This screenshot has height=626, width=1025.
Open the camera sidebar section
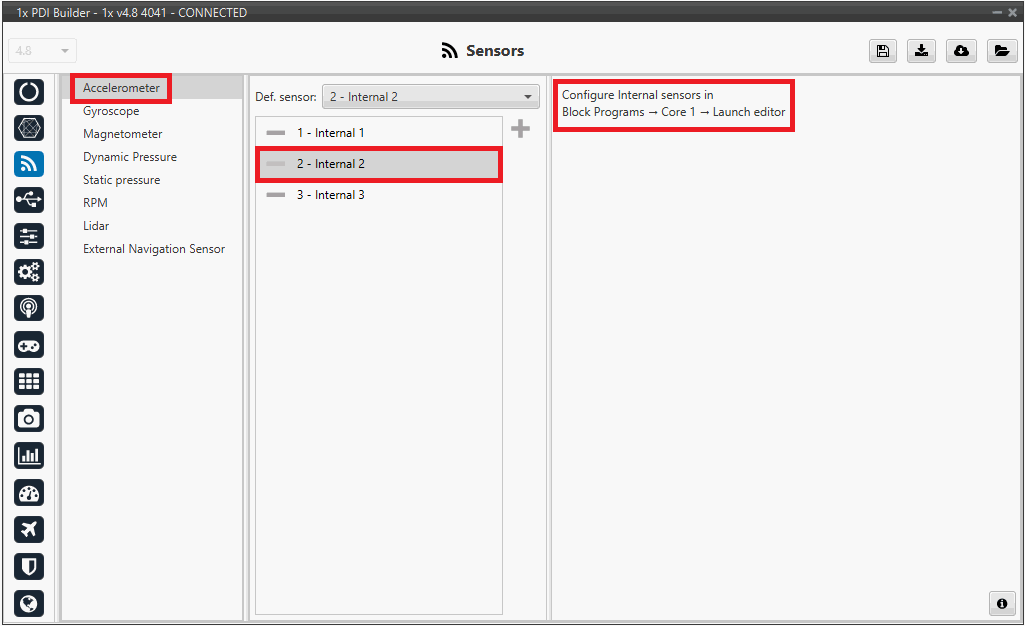coord(29,418)
